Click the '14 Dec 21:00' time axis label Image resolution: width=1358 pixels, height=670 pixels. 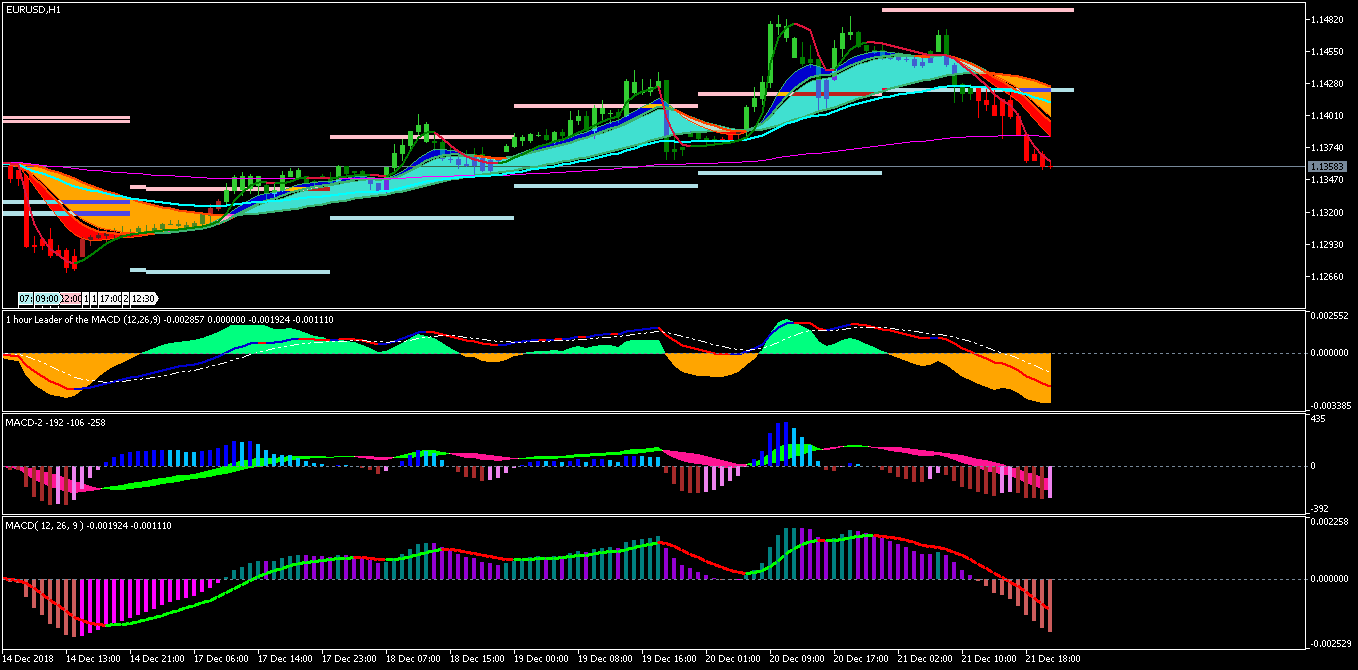click(157, 660)
